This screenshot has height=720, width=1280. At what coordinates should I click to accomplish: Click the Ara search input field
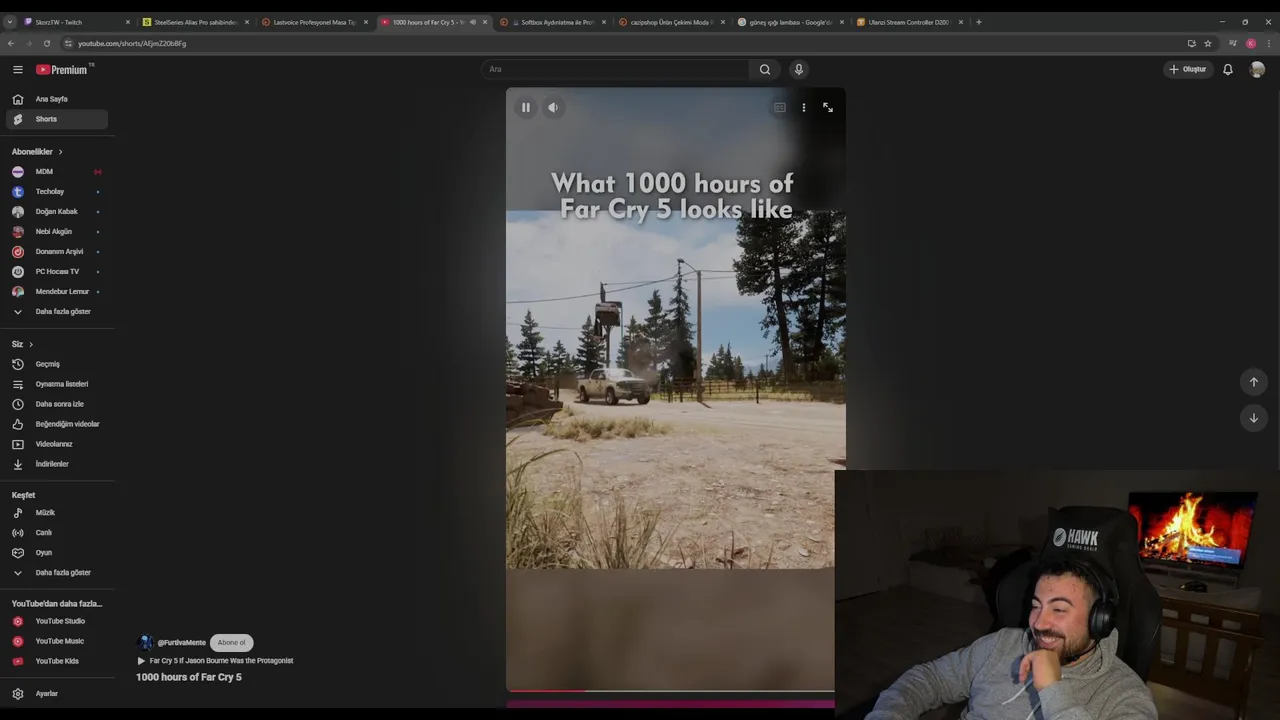615,69
